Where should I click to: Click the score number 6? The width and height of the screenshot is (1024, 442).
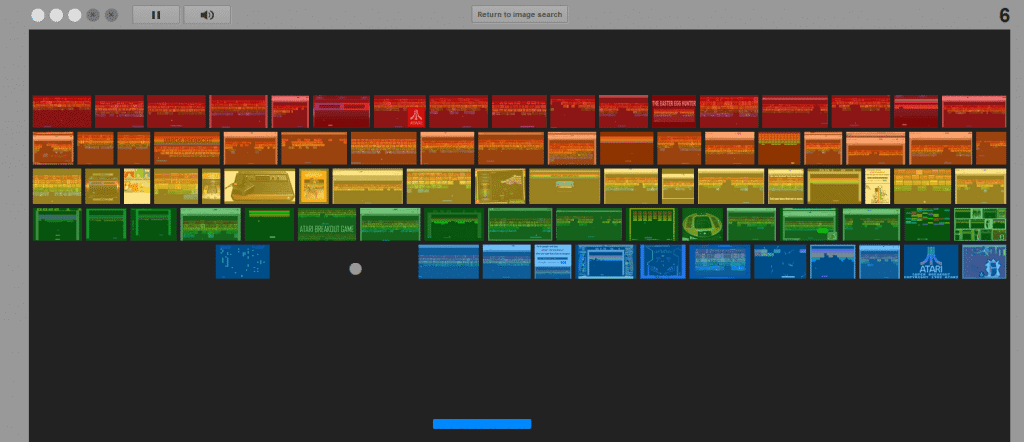tap(1004, 16)
